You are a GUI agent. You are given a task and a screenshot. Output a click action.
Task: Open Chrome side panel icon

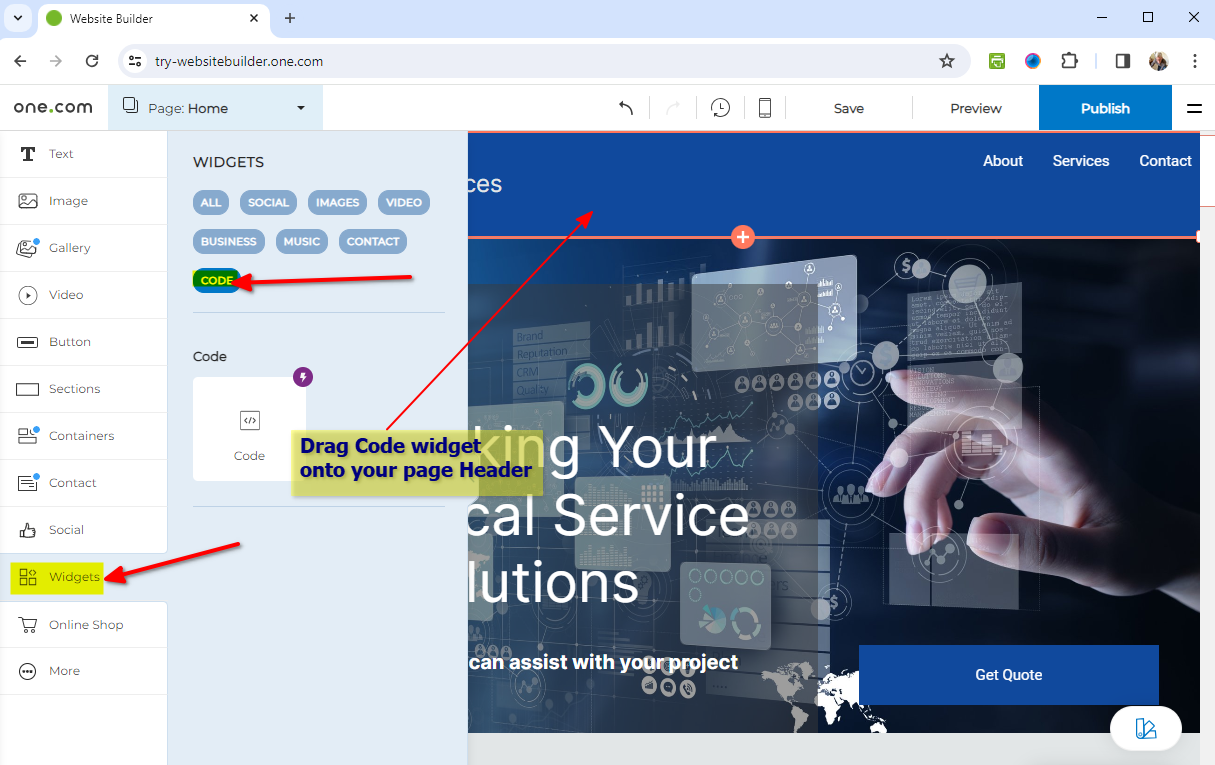(1122, 61)
